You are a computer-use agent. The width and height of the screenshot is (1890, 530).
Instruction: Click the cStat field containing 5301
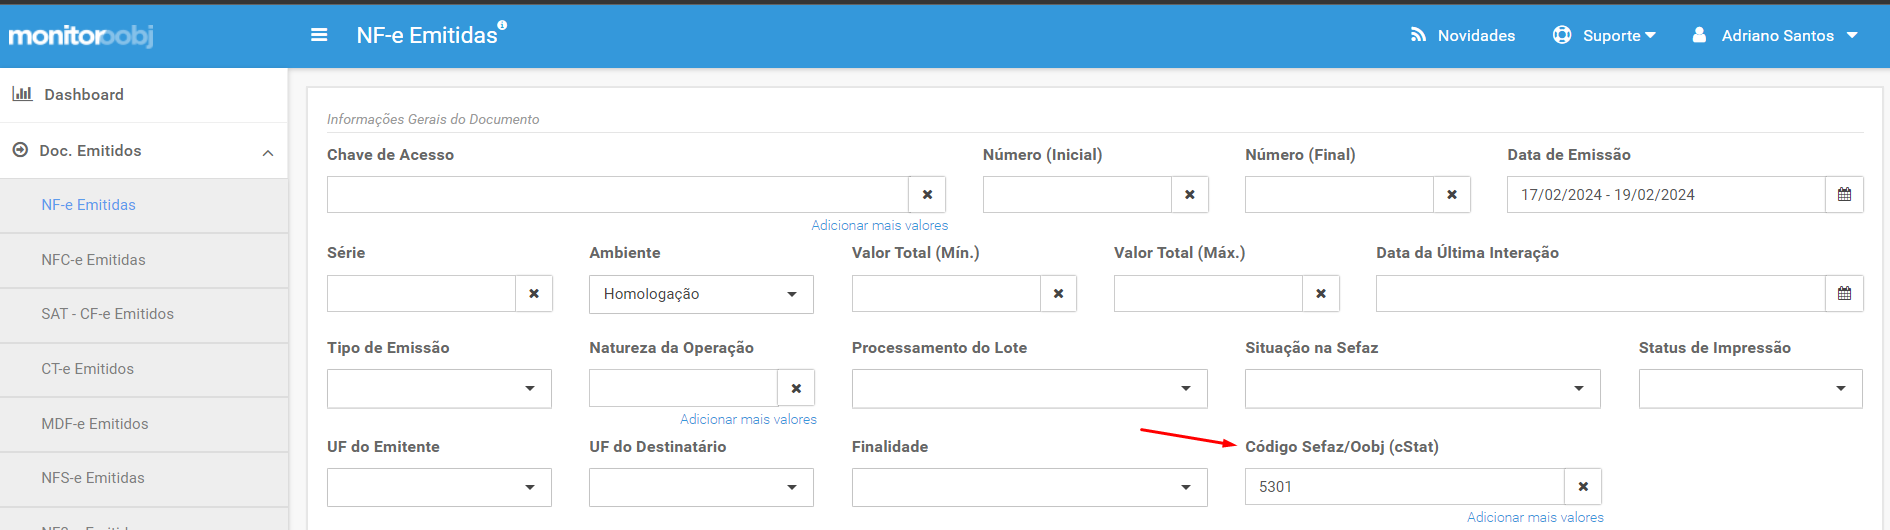click(x=1405, y=487)
